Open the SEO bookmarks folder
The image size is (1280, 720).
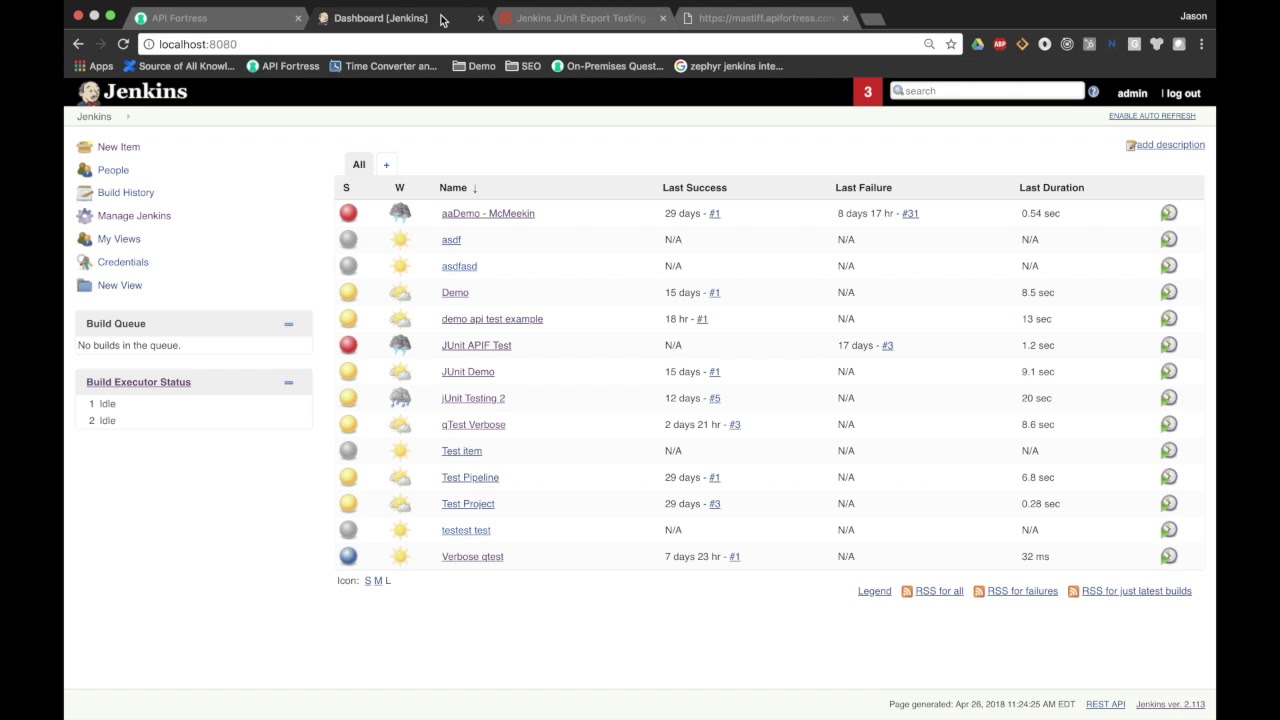(523, 66)
